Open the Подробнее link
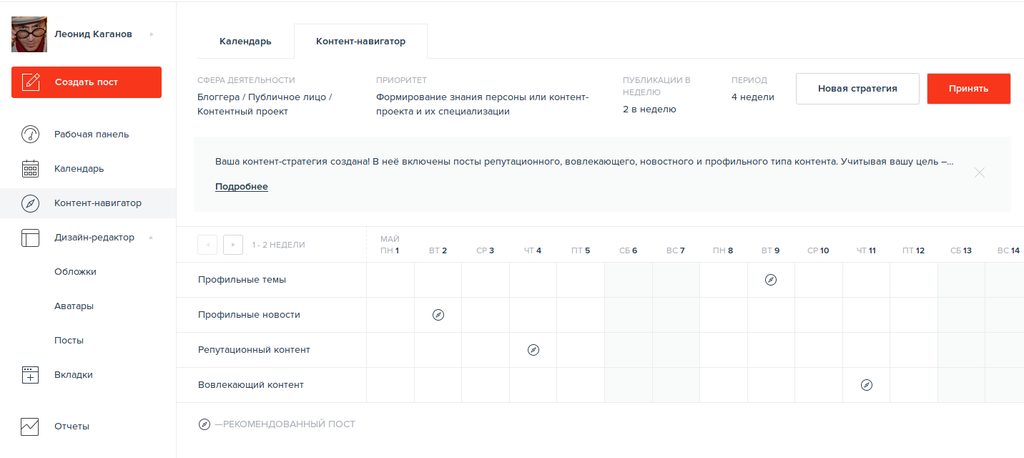The image size is (1024, 458). point(242,187)
